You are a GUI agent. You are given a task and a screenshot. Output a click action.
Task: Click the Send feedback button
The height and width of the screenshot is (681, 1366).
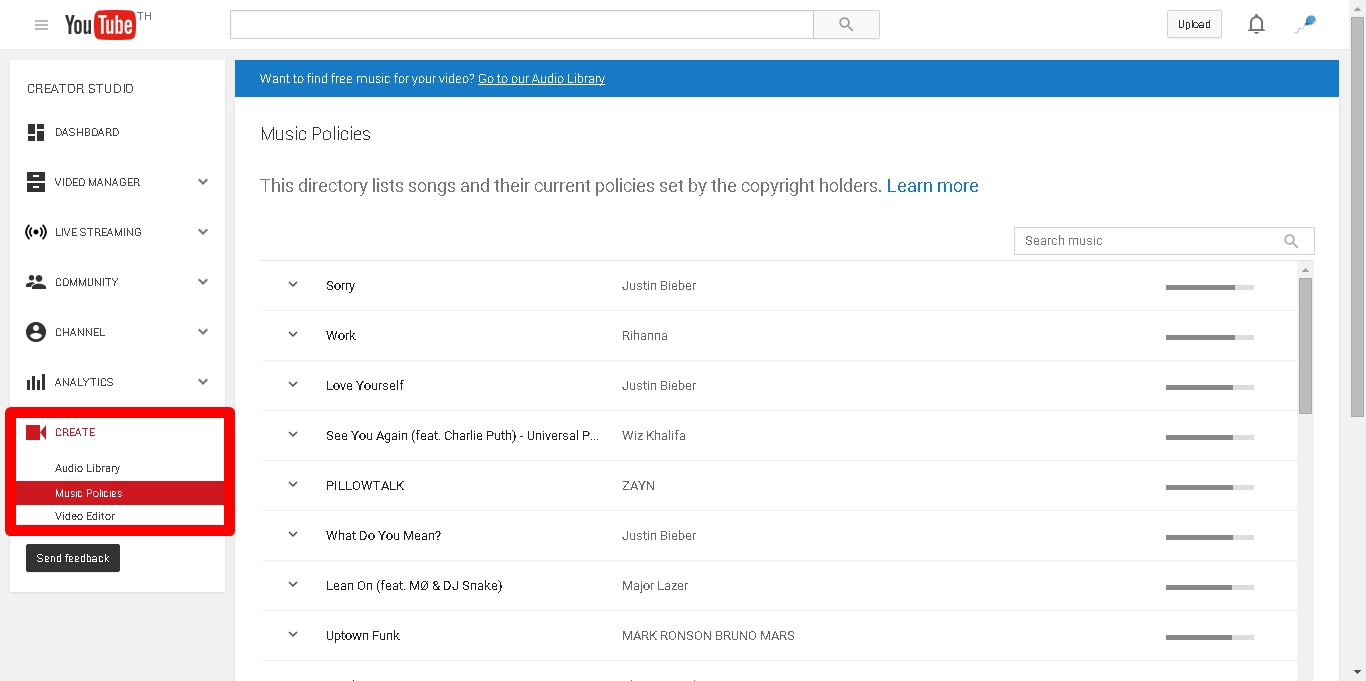(73, 558)
